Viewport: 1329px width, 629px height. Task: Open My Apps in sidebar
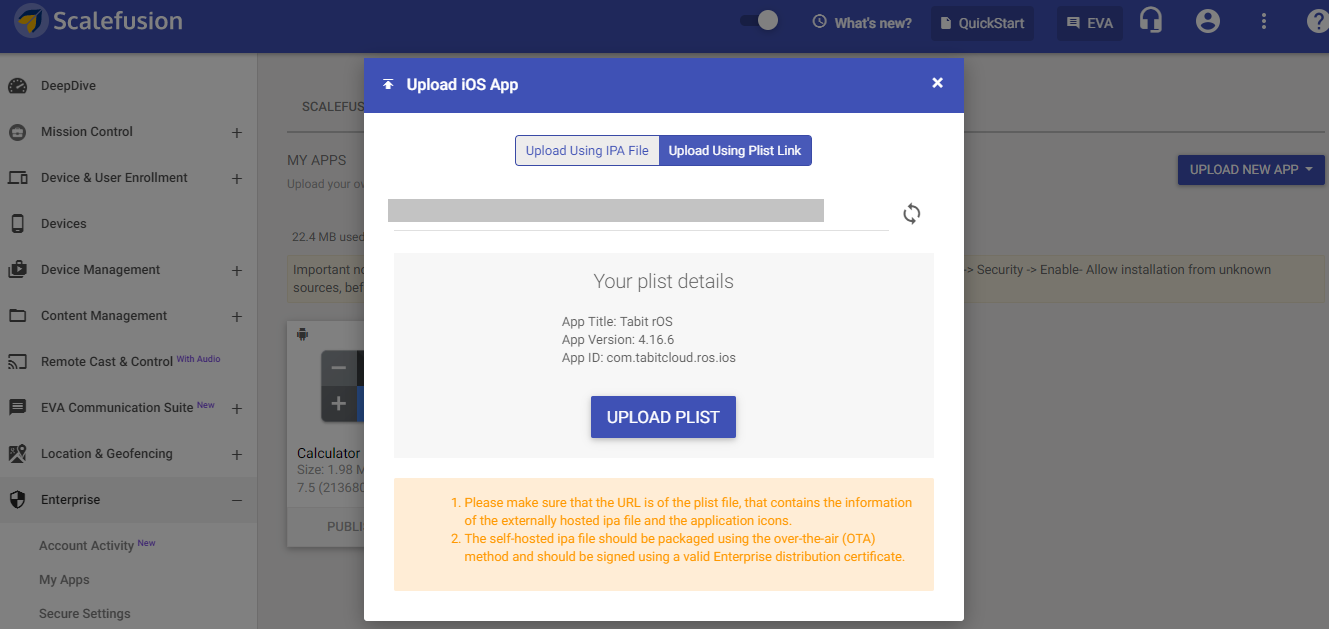pos(64,580)
